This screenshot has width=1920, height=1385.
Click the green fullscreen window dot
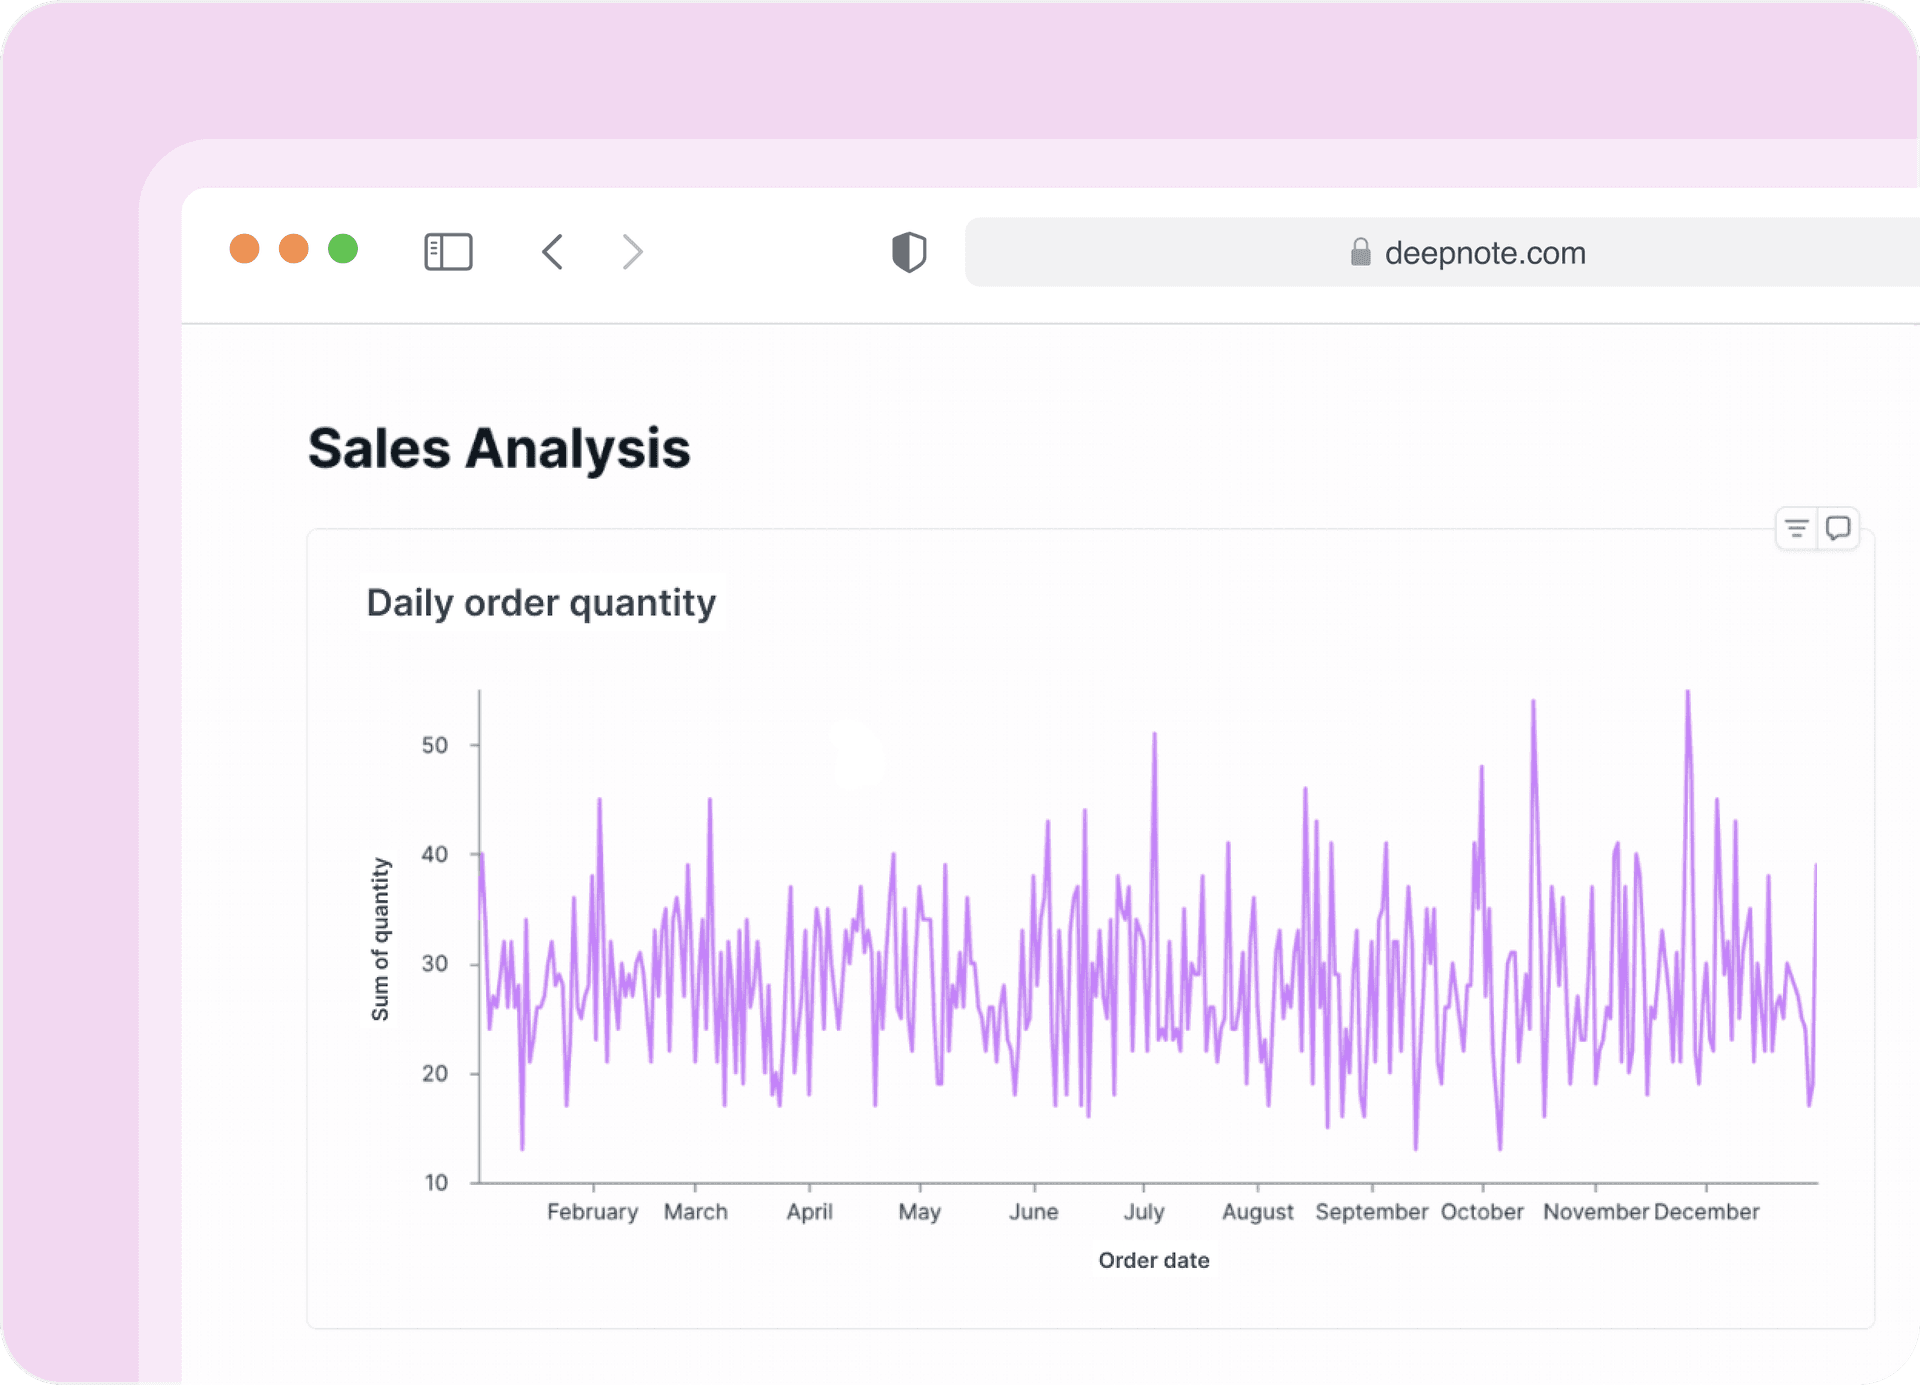pos(343,249)
